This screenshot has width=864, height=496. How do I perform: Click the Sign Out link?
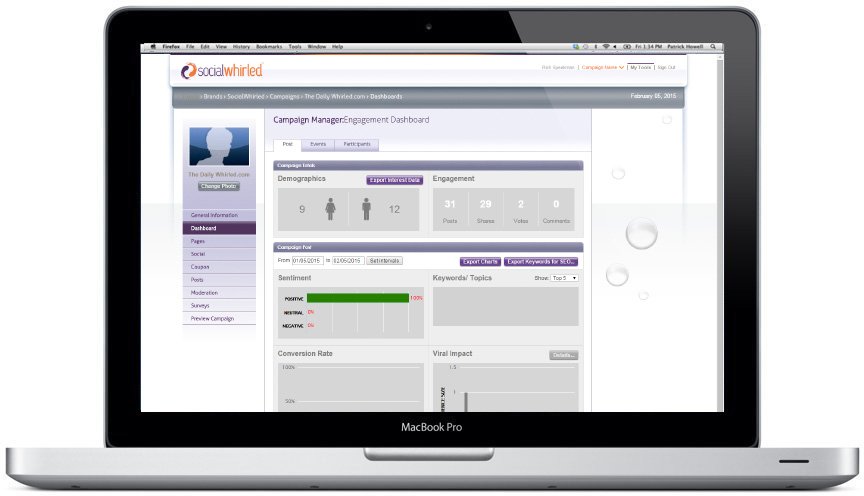(666, 67)
